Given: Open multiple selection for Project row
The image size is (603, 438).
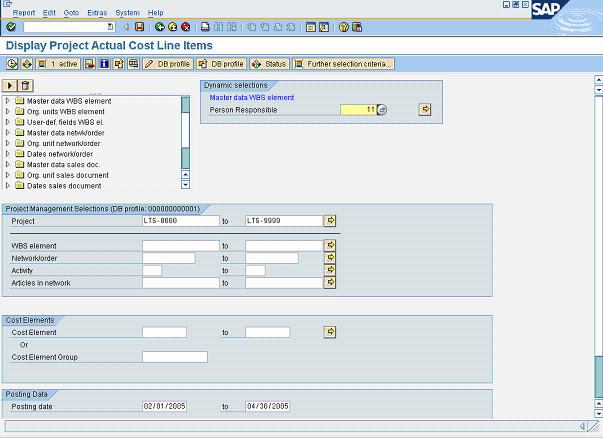Looking at the screenshot, I should point(330,221).
